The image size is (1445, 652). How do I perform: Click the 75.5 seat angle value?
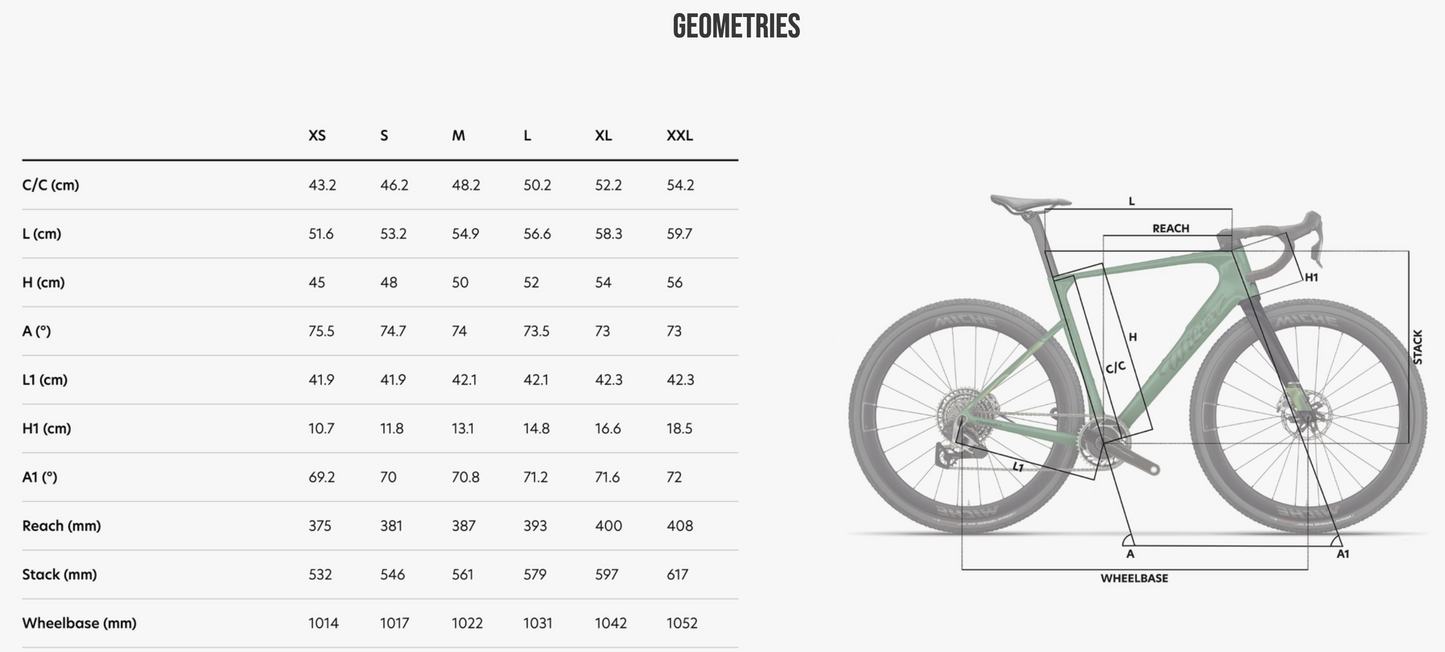click(x=321, y=331)
